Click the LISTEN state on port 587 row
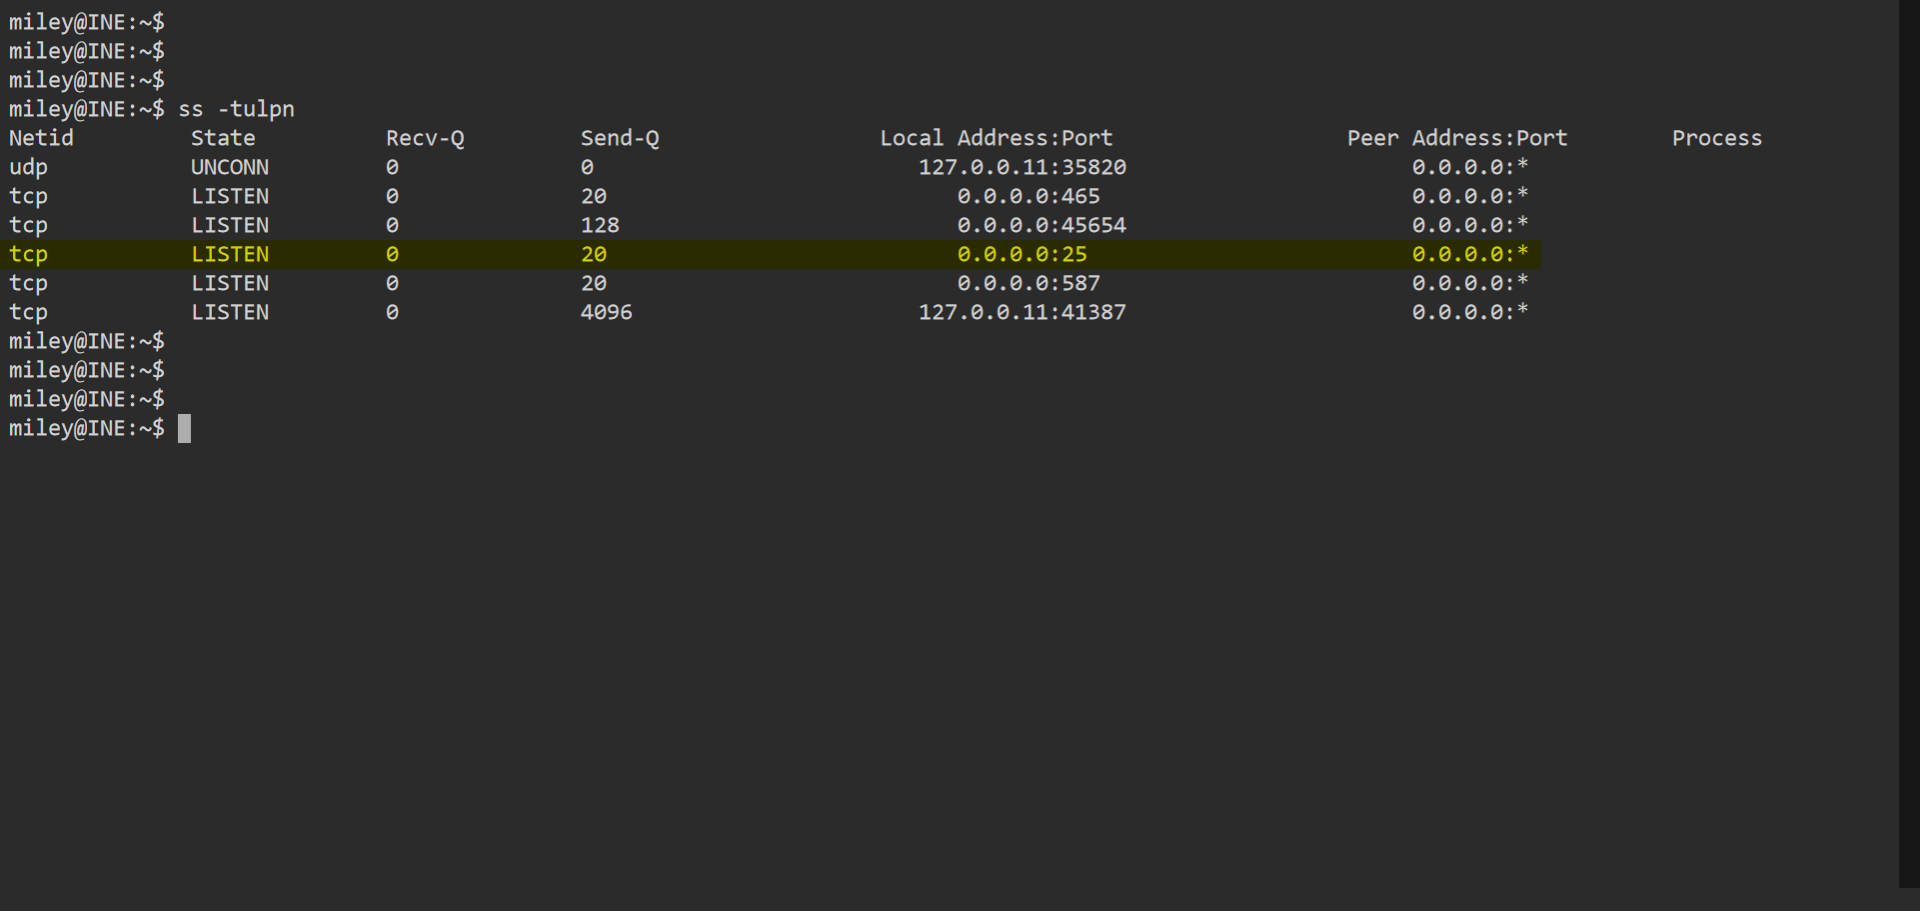 (230, 283)
